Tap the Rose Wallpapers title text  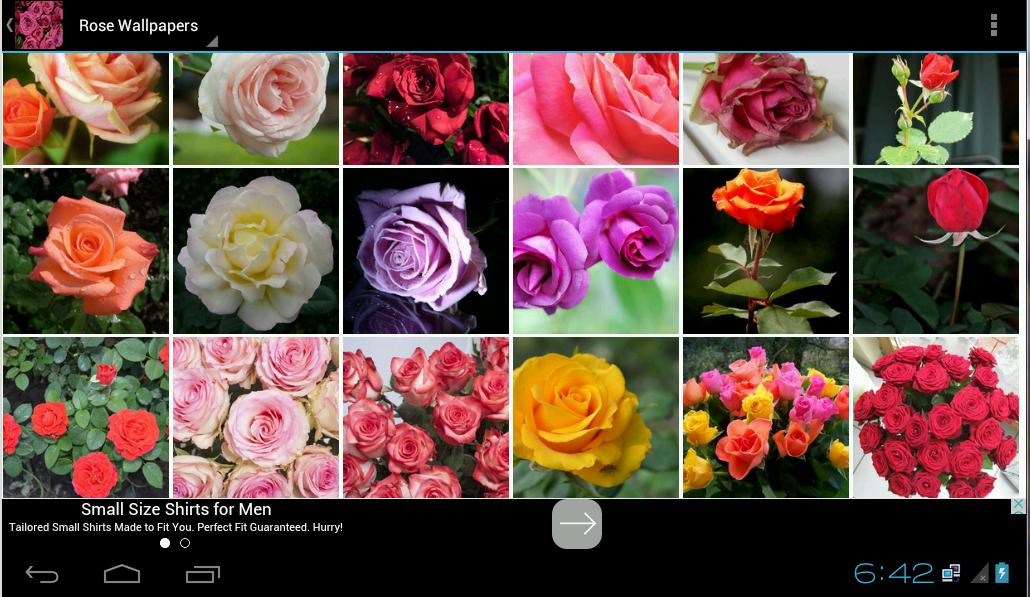click(x=139, y=26)
